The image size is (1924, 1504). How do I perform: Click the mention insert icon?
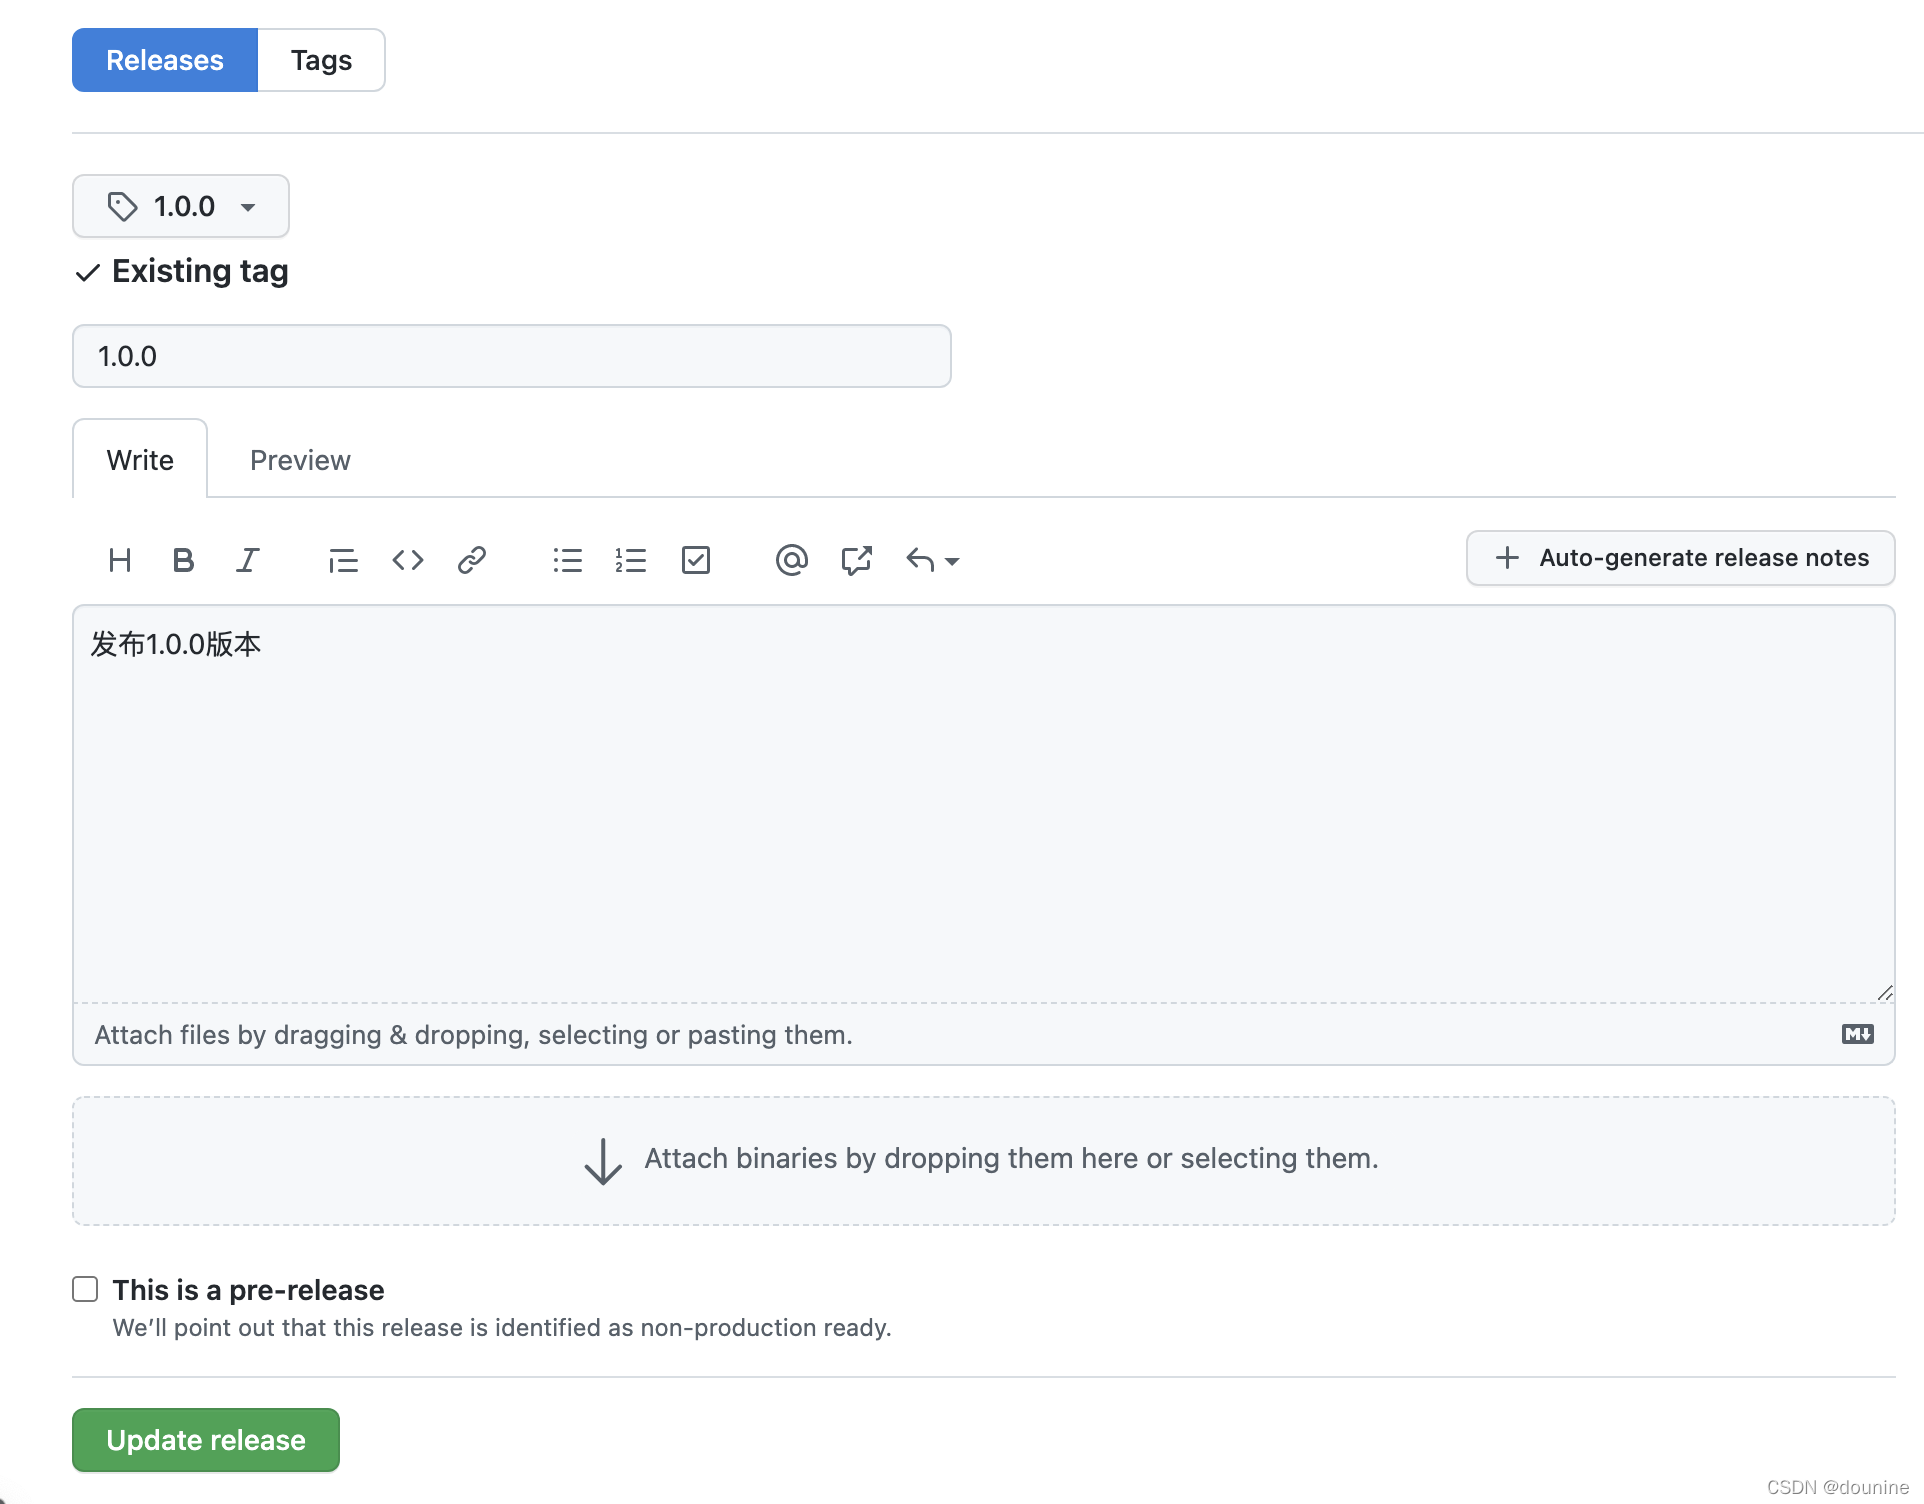tap(792, 559)
